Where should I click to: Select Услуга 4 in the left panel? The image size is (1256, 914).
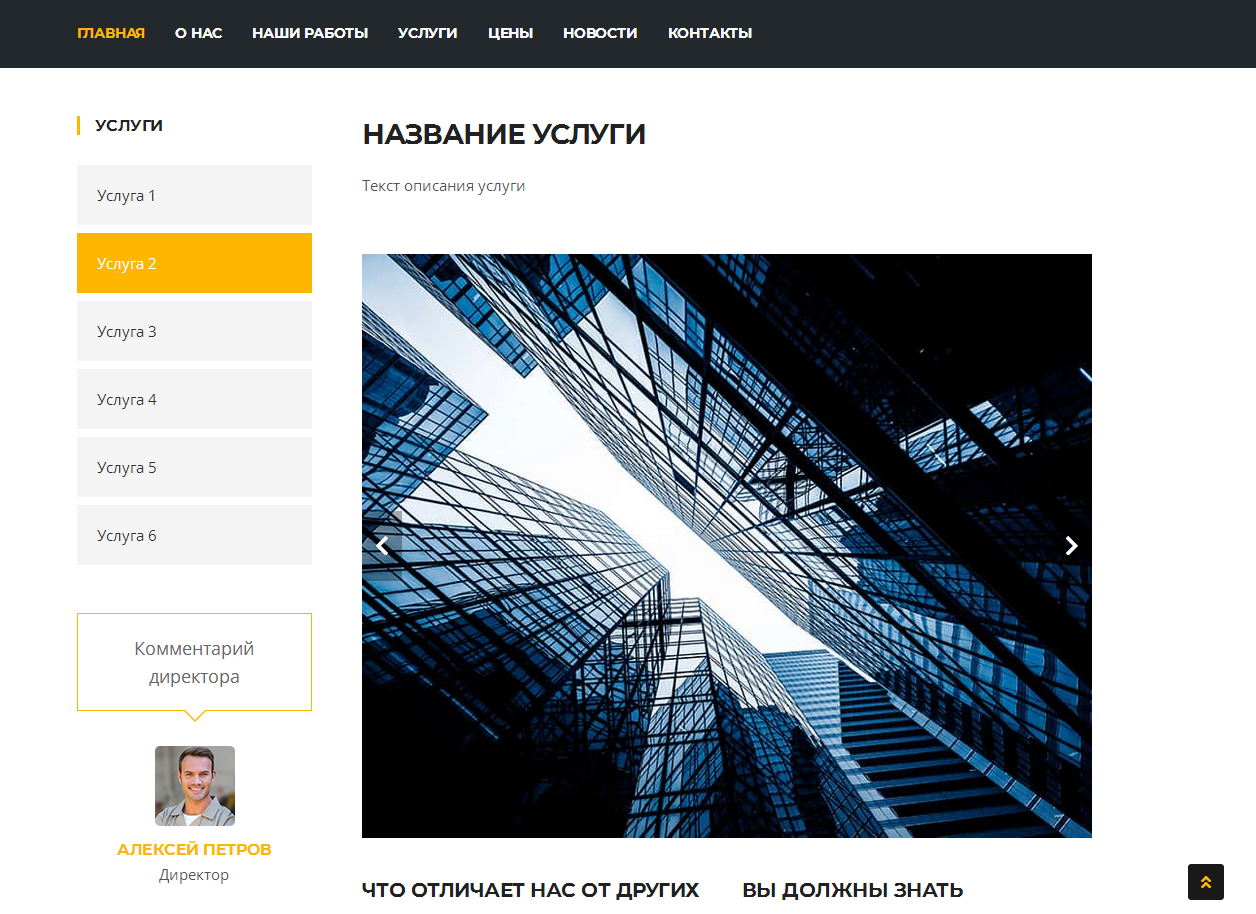click(194, 399)
